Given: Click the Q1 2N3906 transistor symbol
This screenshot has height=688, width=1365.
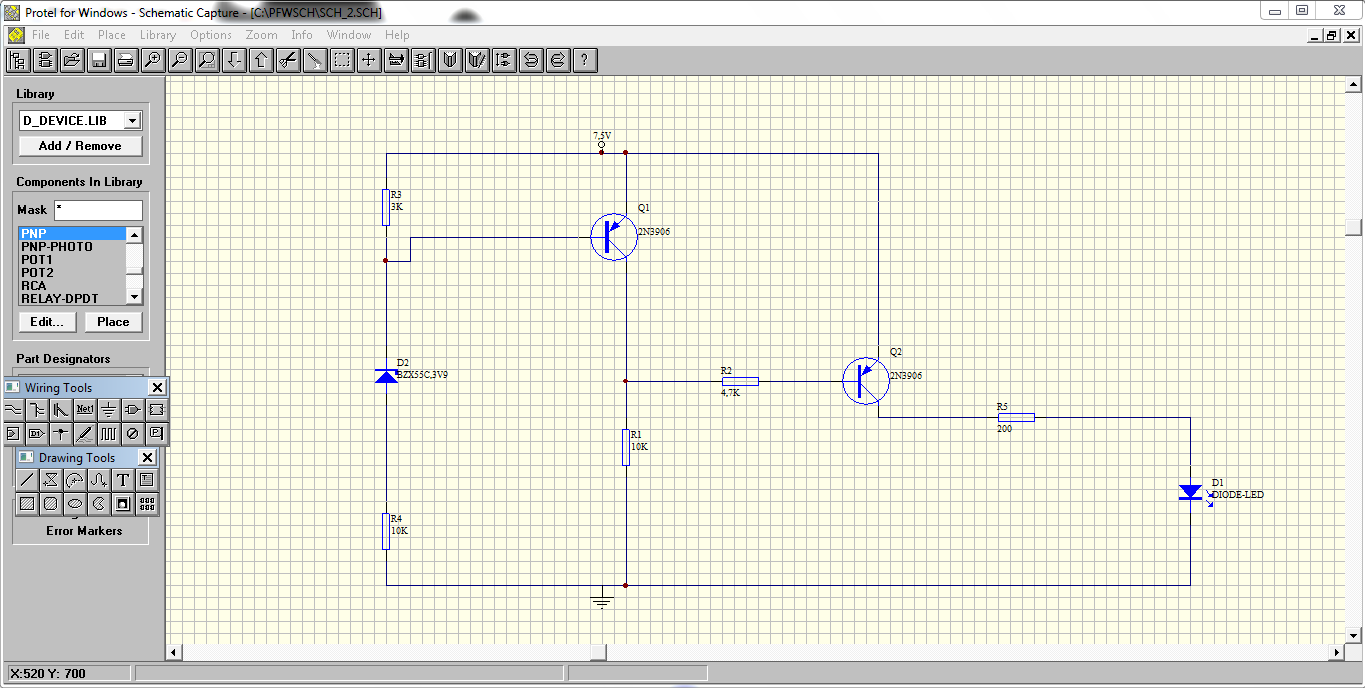Looking at the screenshot, I should point(613,237).
